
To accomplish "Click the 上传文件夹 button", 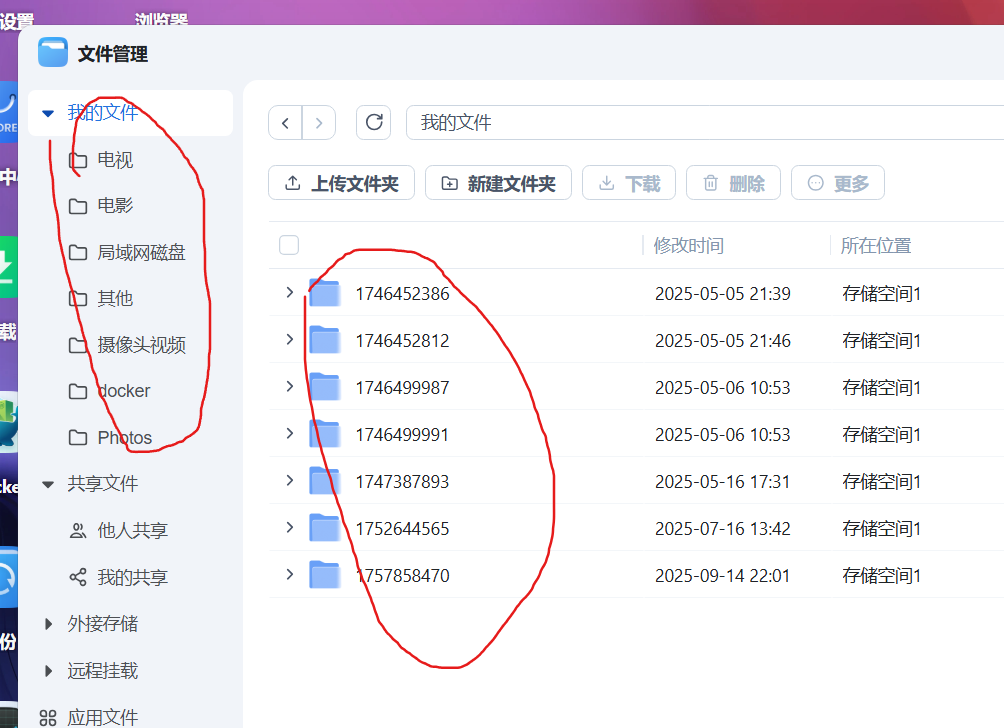I will click(341, 183).
